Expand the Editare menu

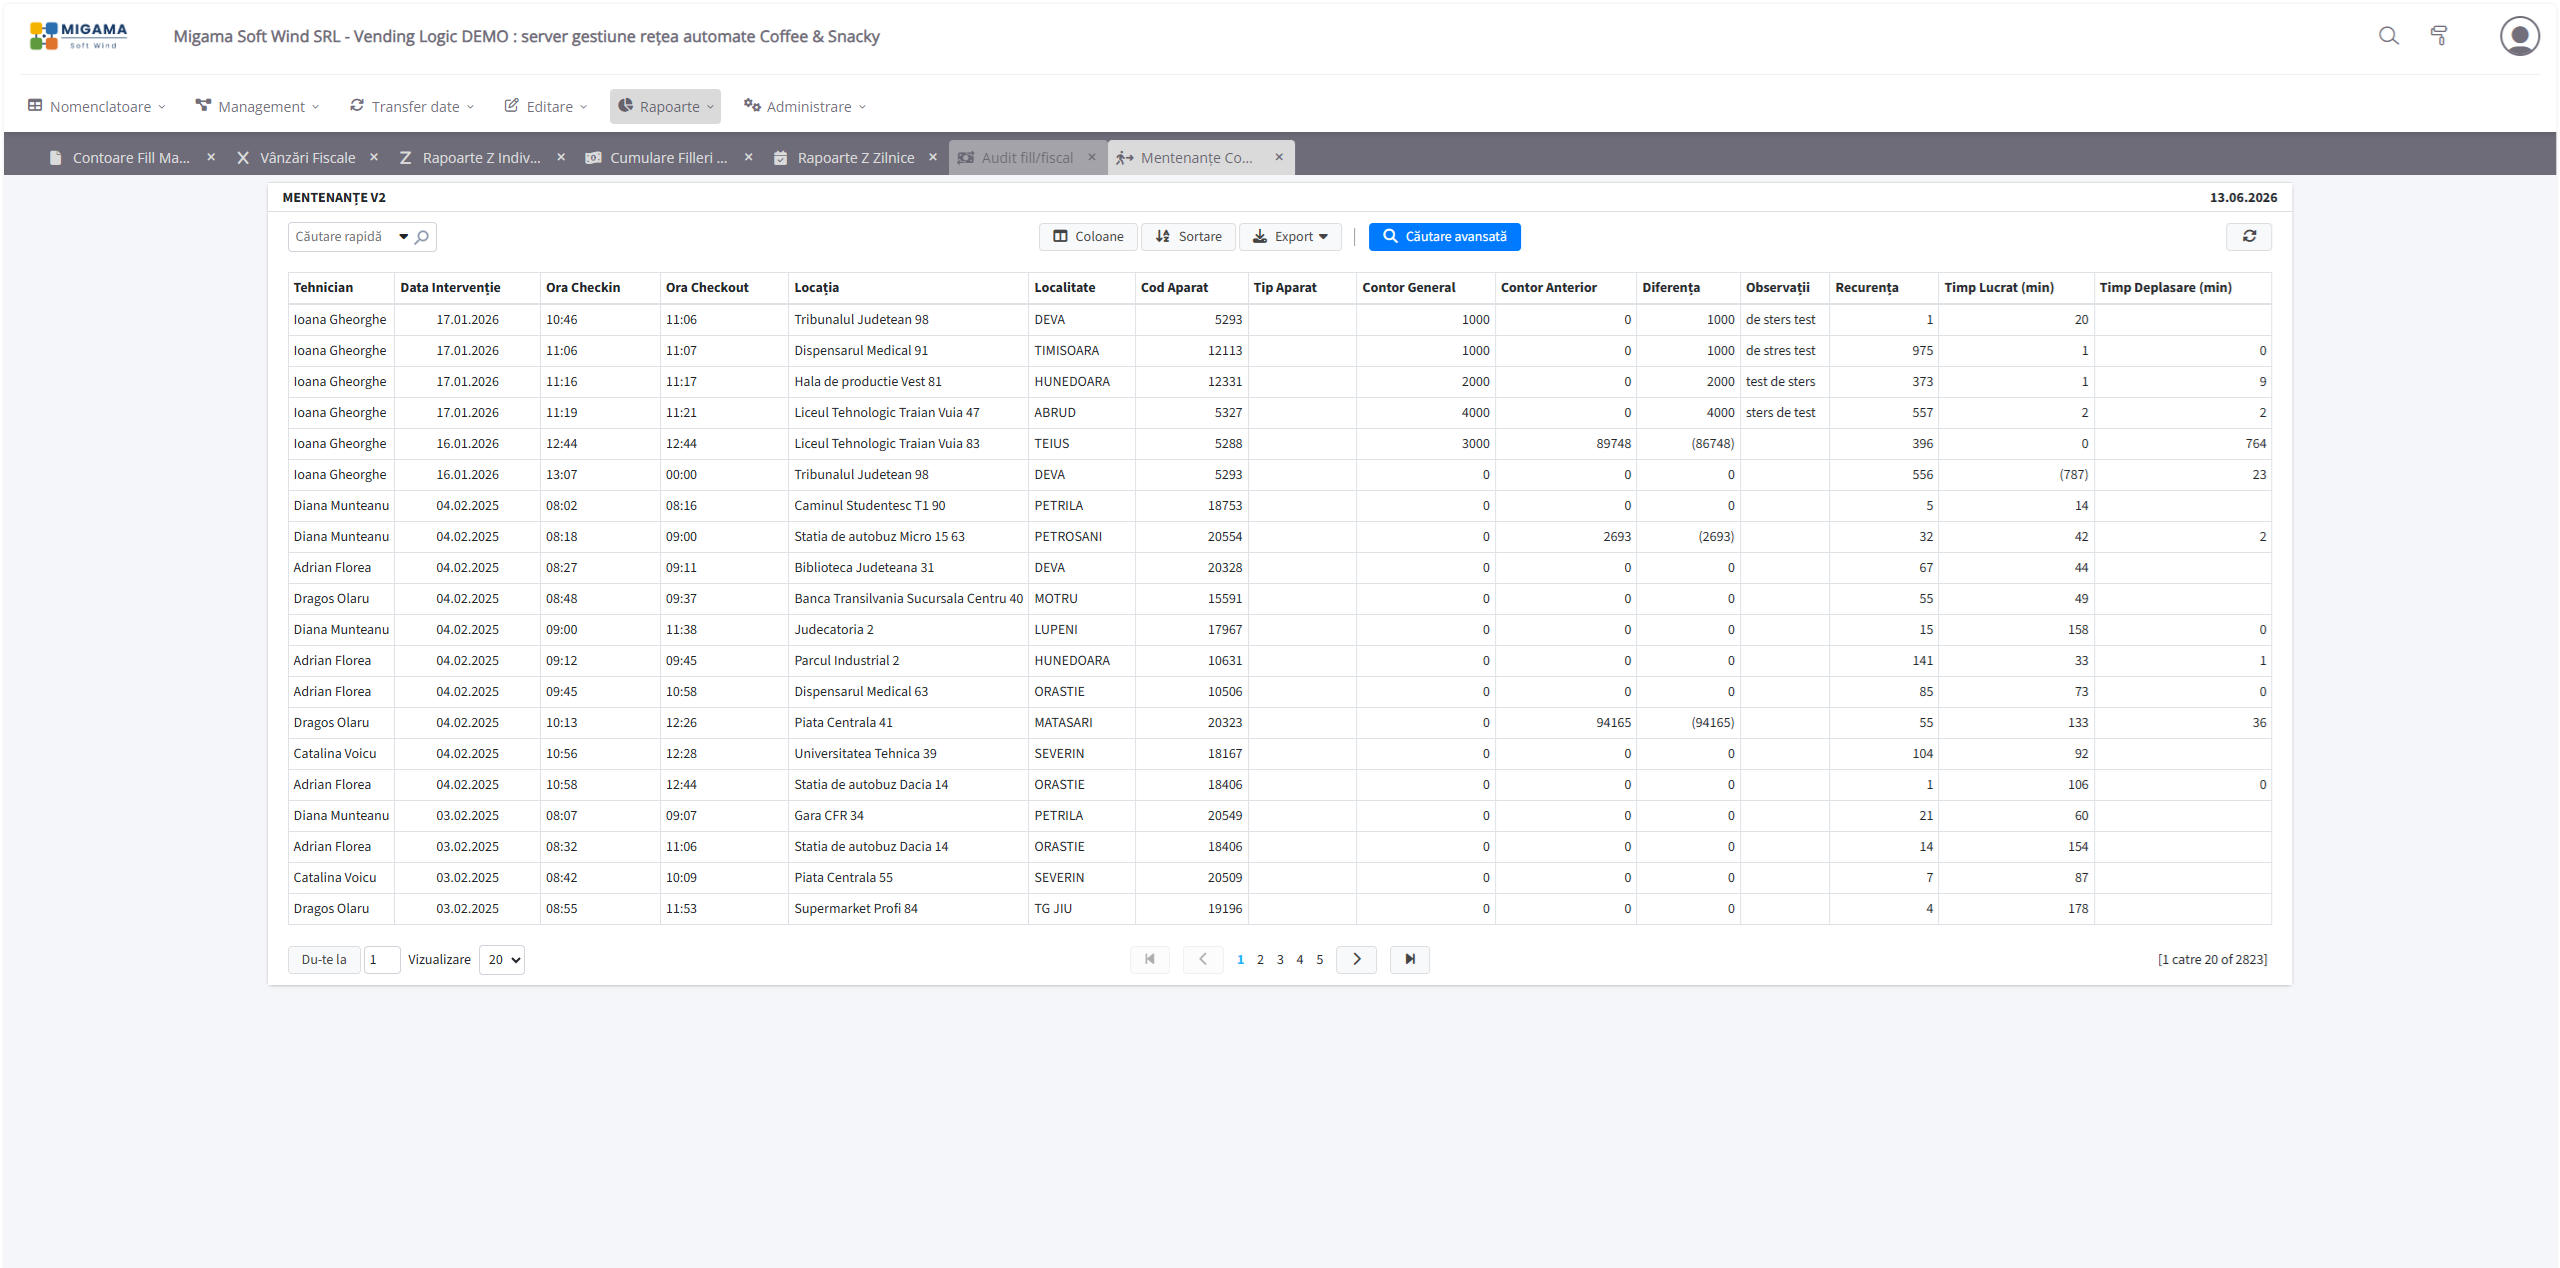click(546, 107)
